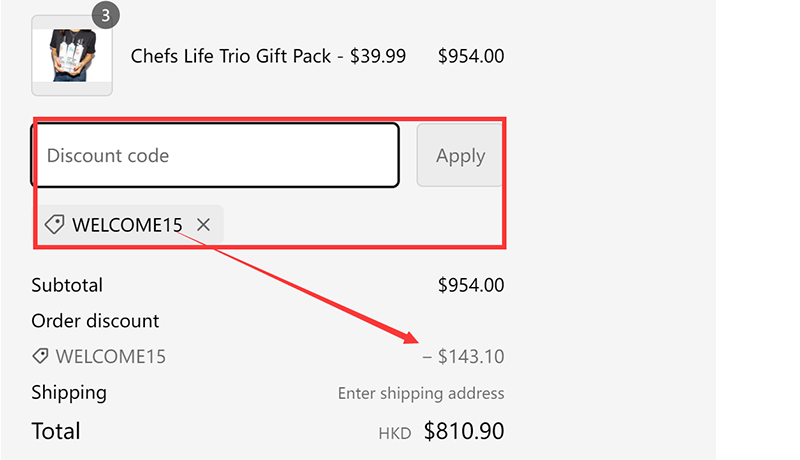Click the Order discount label
Viewport: 800px width, 460px height.
pyautogui.click(x=95, y=321)
